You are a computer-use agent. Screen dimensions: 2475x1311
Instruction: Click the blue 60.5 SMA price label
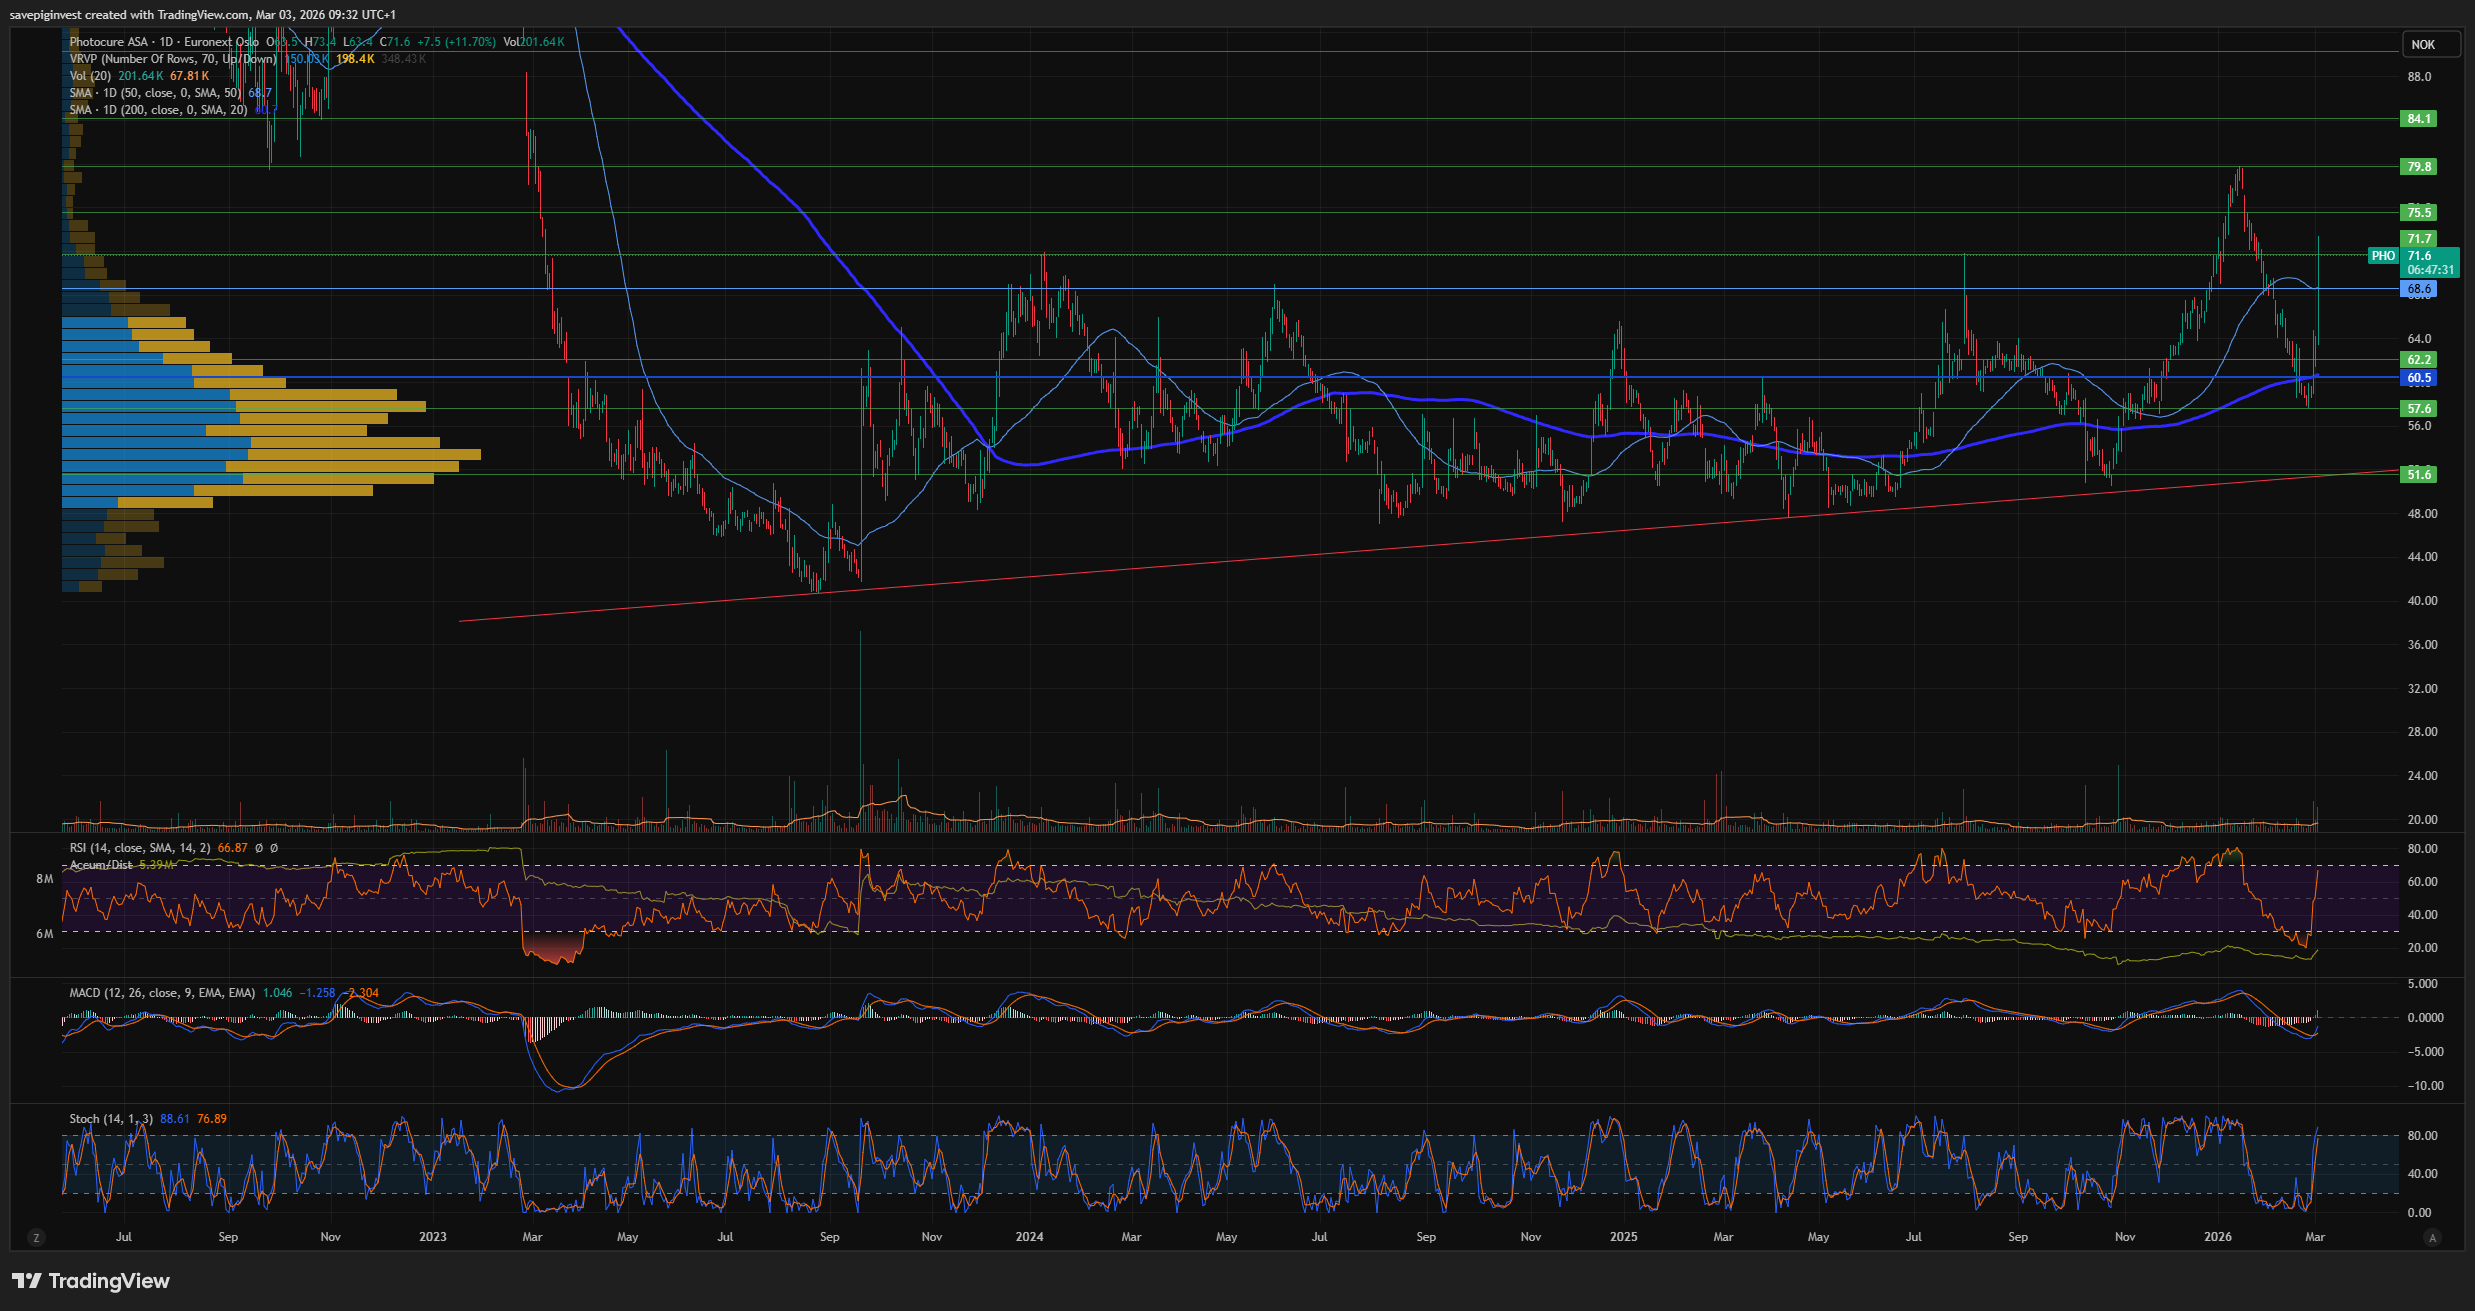click(2418, 378)
